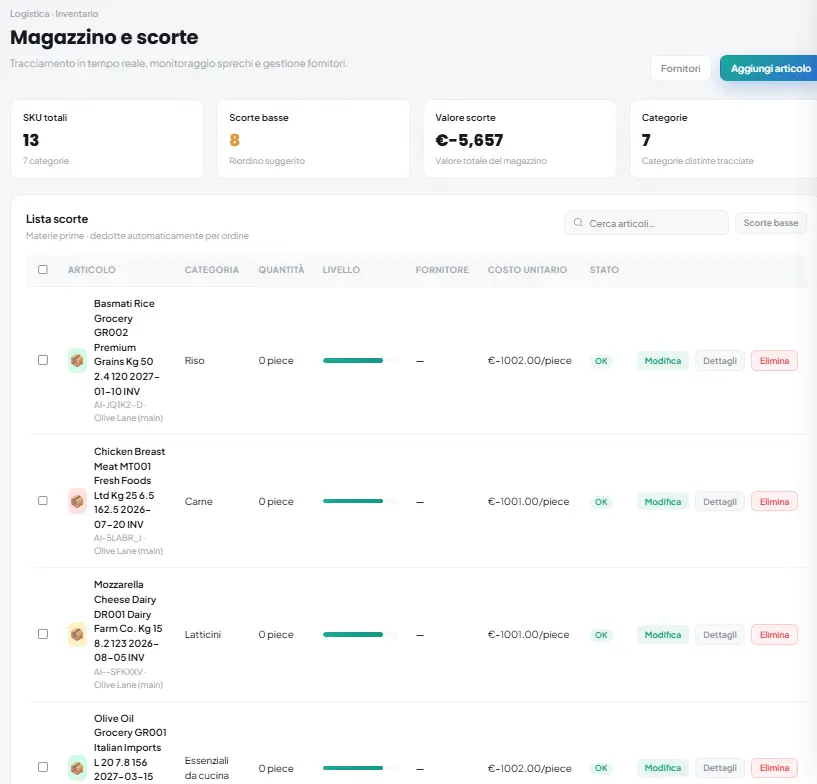The image size is (817, 784).
Task: Click the €-1001.00/piece cost for Chicken Breast
Action: tap(528, 501)
